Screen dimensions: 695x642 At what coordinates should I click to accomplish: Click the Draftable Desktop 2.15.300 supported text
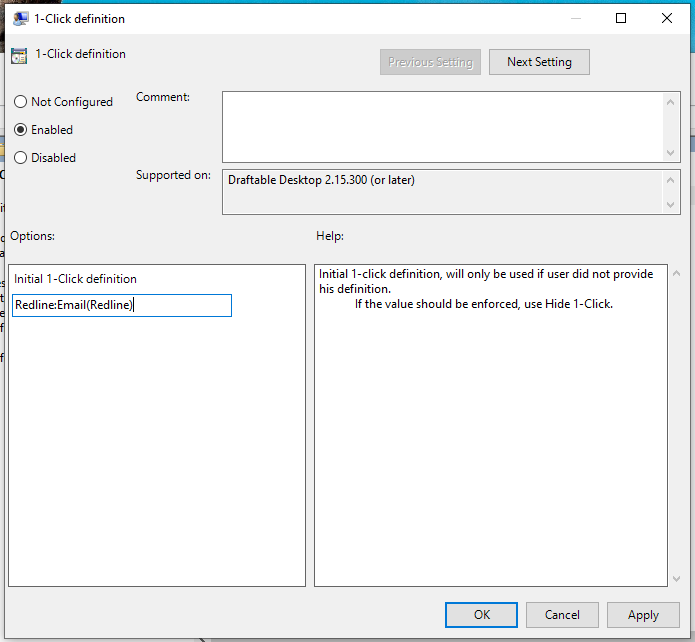point(321,180)
